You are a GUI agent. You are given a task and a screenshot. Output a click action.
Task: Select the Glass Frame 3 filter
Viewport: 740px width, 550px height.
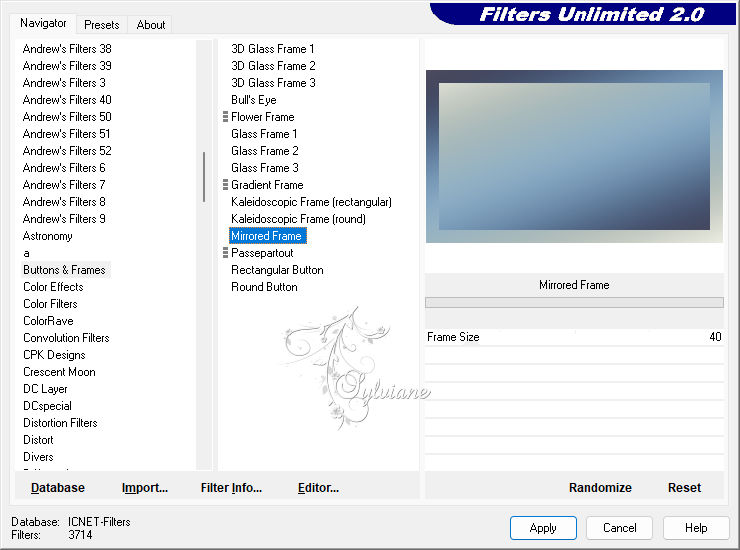[265, 168]
